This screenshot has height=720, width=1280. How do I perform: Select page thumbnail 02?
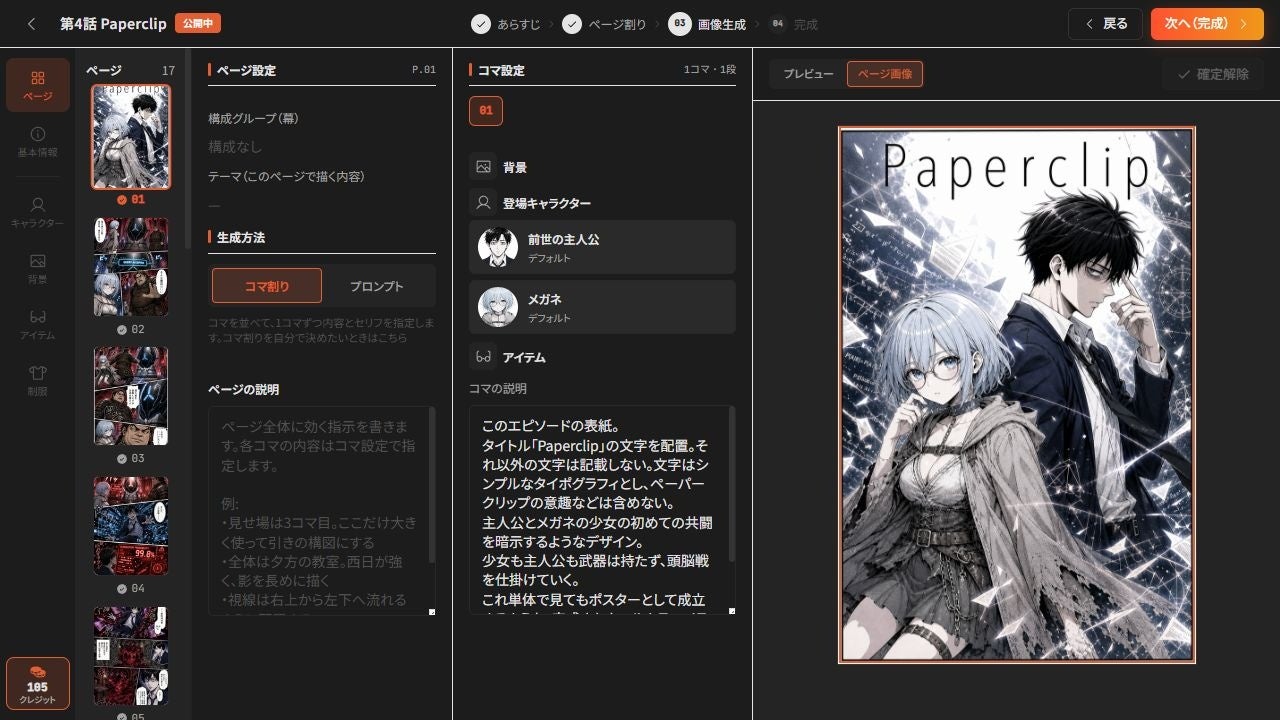131,267
